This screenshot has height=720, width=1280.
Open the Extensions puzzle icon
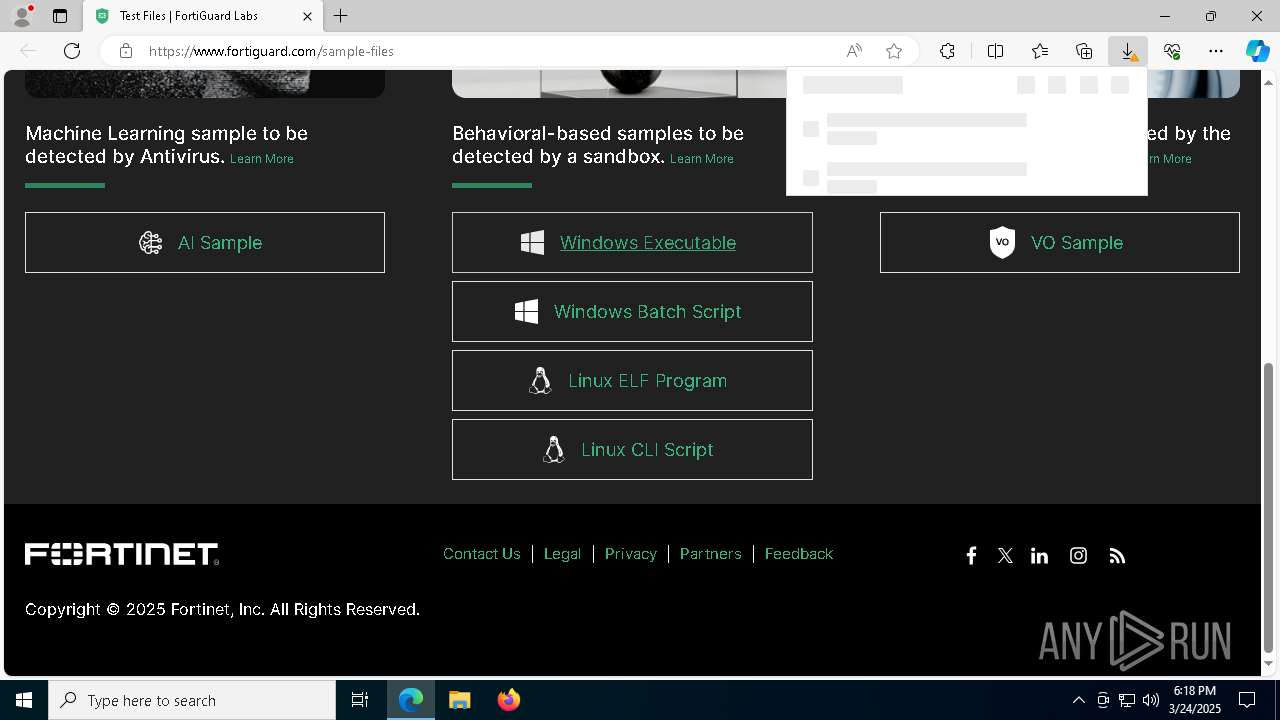(947, 51)
